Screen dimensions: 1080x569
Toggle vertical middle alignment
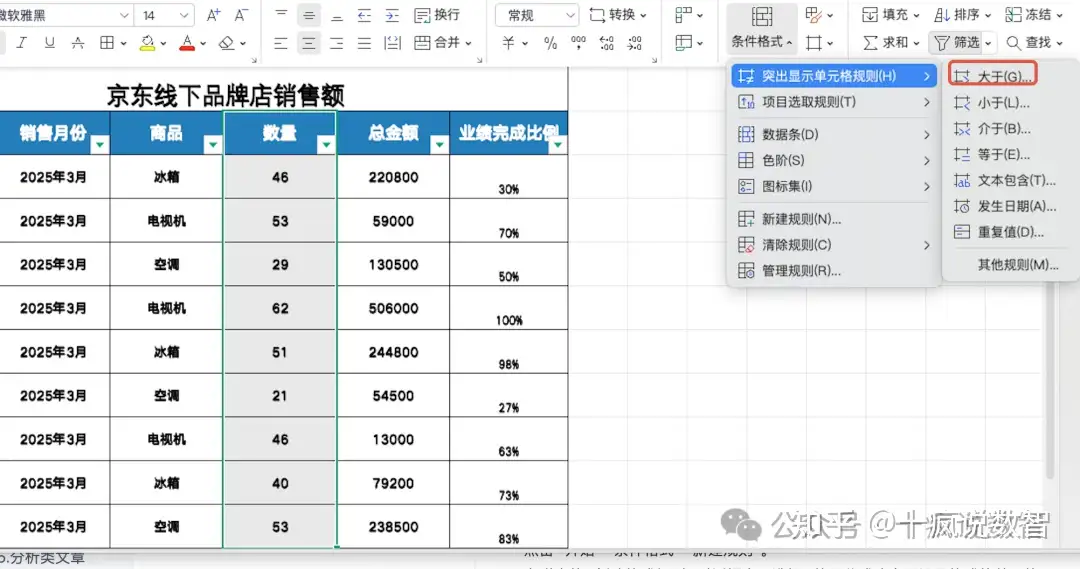click(x=309, y=14)
